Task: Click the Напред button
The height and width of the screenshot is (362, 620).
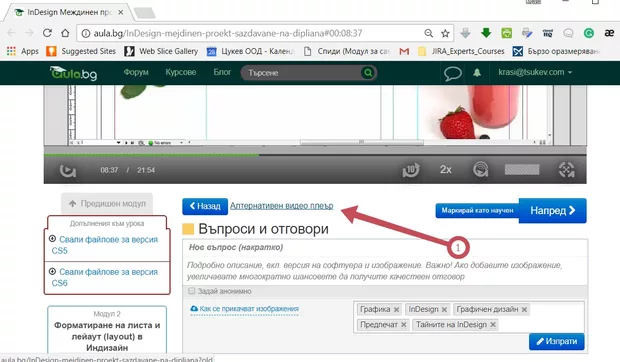Action: [x=552, y=211]
